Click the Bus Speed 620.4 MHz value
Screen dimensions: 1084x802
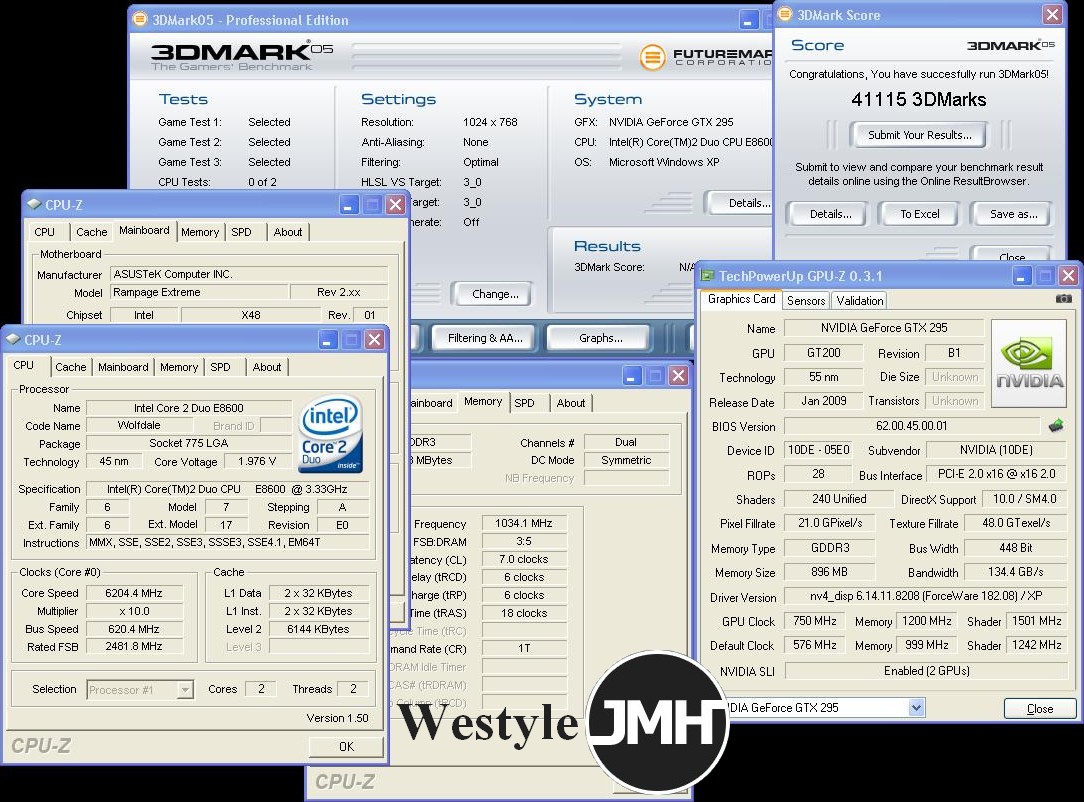coord(134,629)
